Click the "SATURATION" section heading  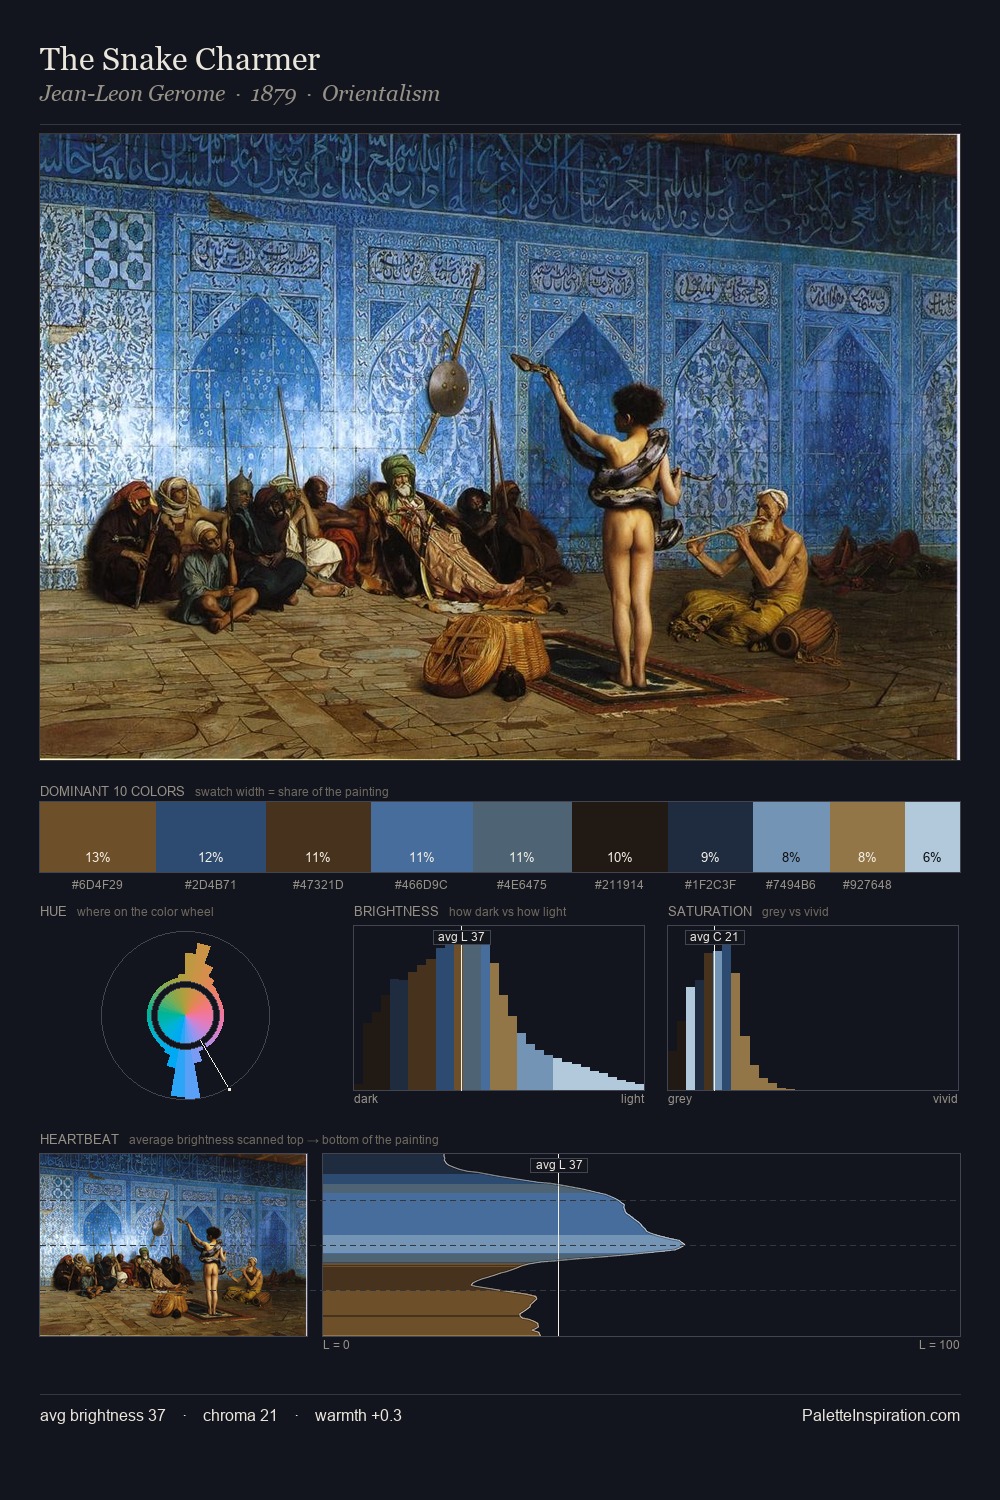pyautogui.click(x=710, y=911)
